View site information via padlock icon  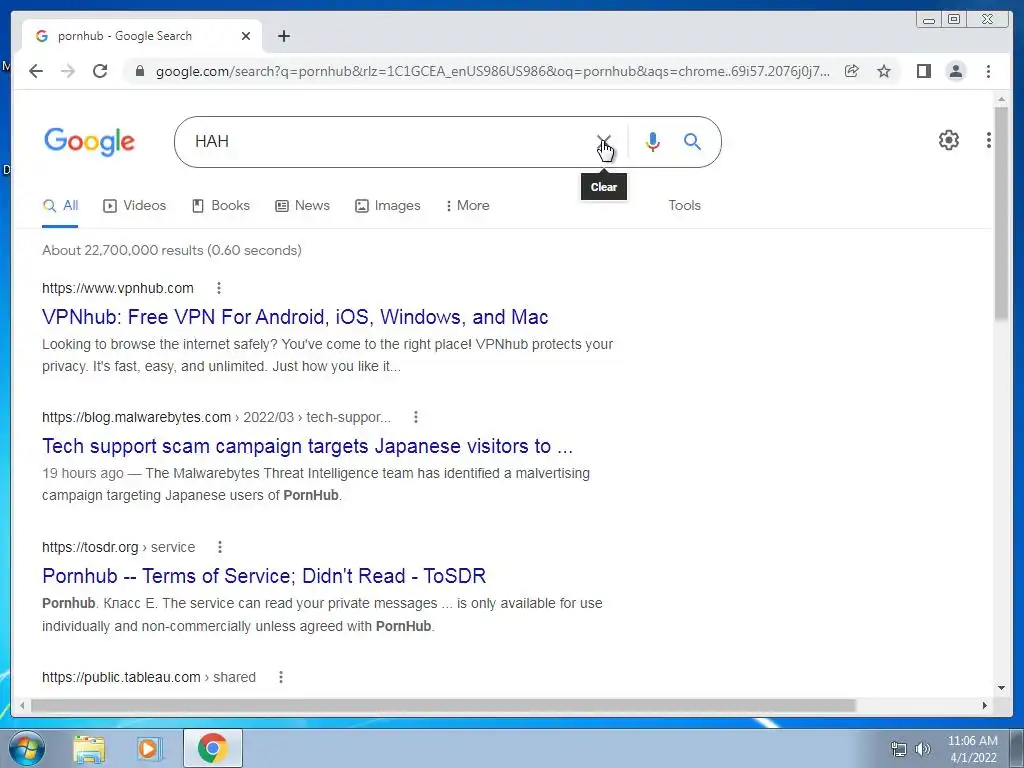[x=139, y=71]
